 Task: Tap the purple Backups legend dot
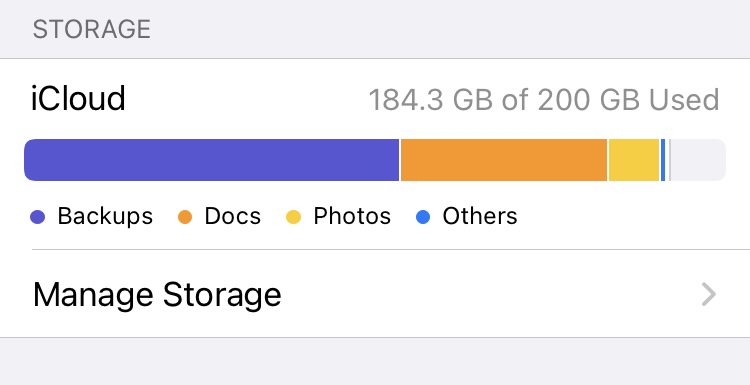pos(37,217)
